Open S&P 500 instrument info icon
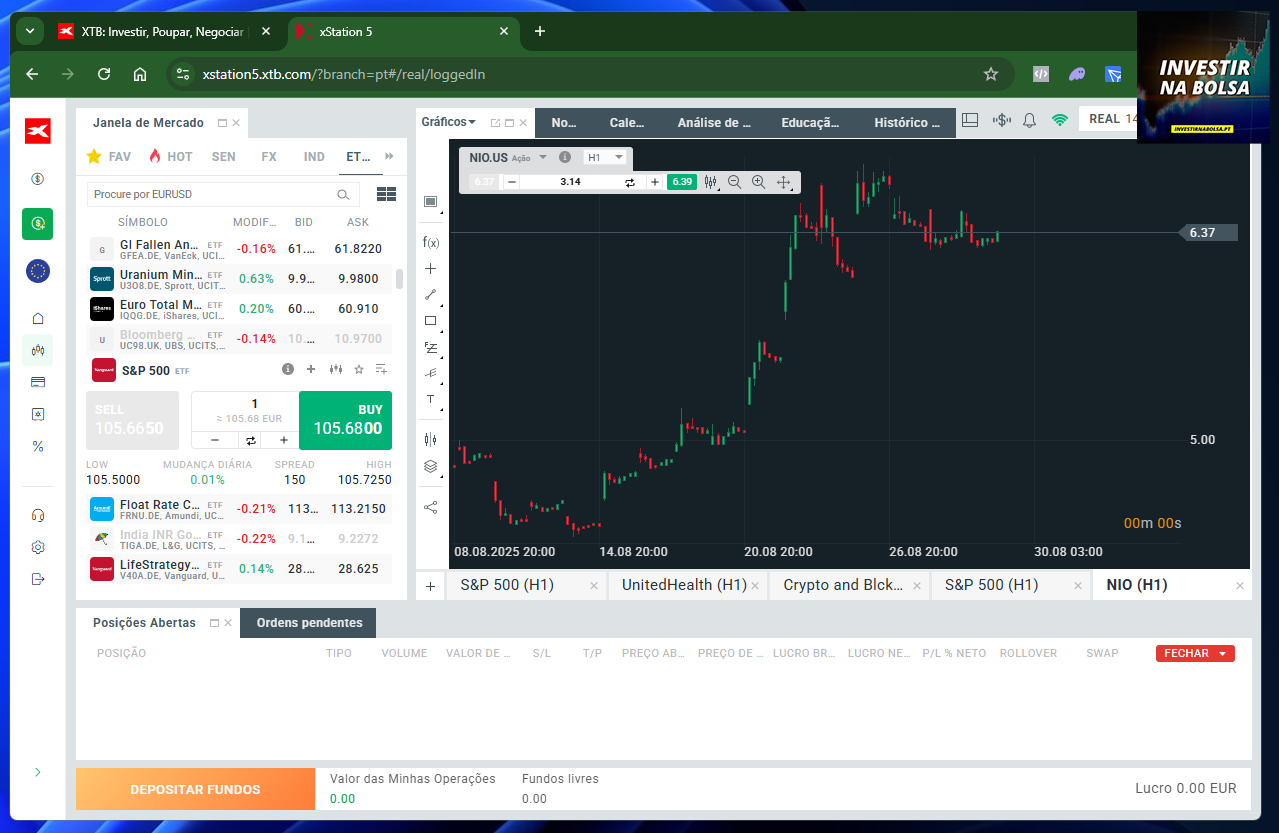Image resolution: width=1279 pixels, height=833 pixels. coord(288,370)
